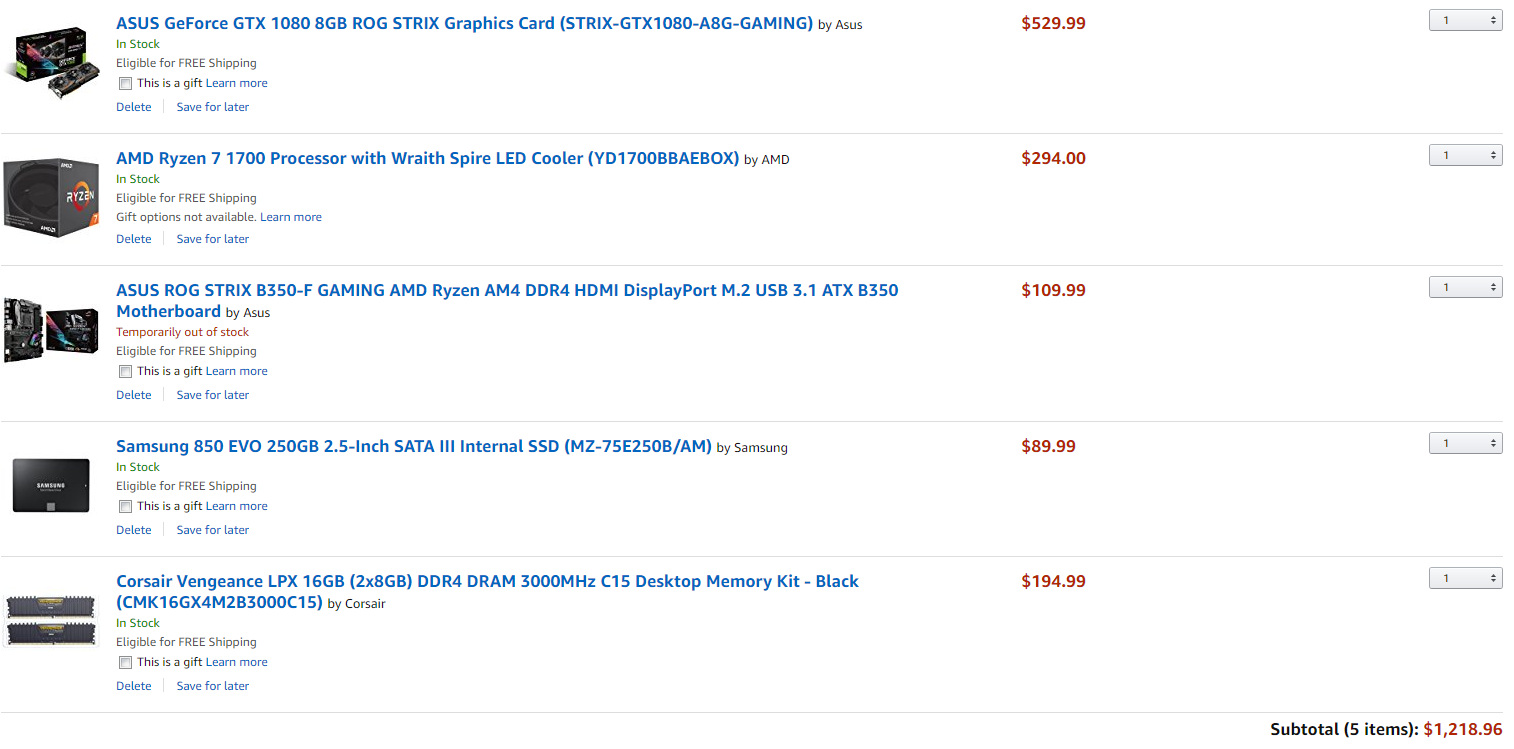Open the ASUS ROG STRIX B350-F GAMING title link
This screenshot has height=749, width=1514.
[x=507, y=300]
